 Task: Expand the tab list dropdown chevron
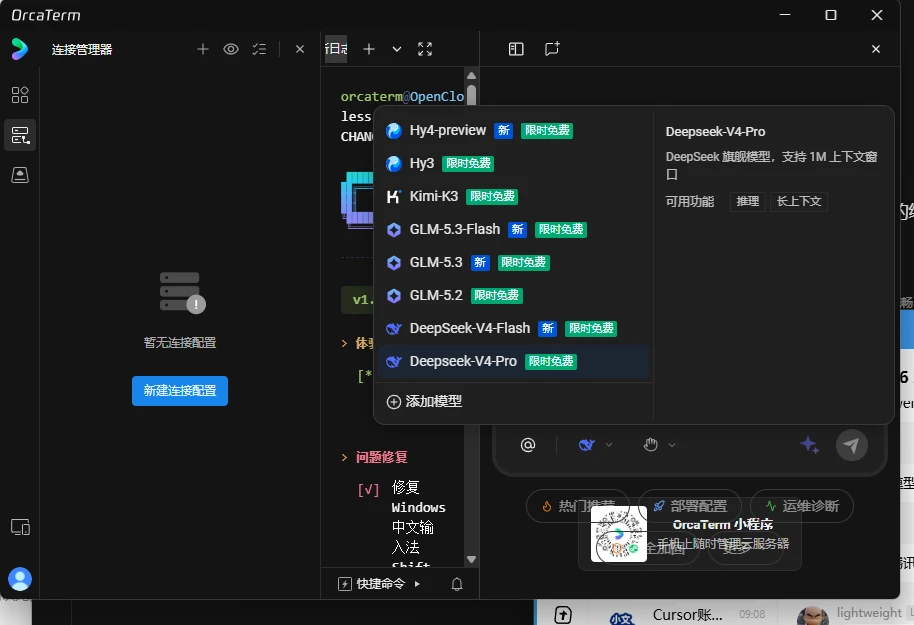coord(397,49)
